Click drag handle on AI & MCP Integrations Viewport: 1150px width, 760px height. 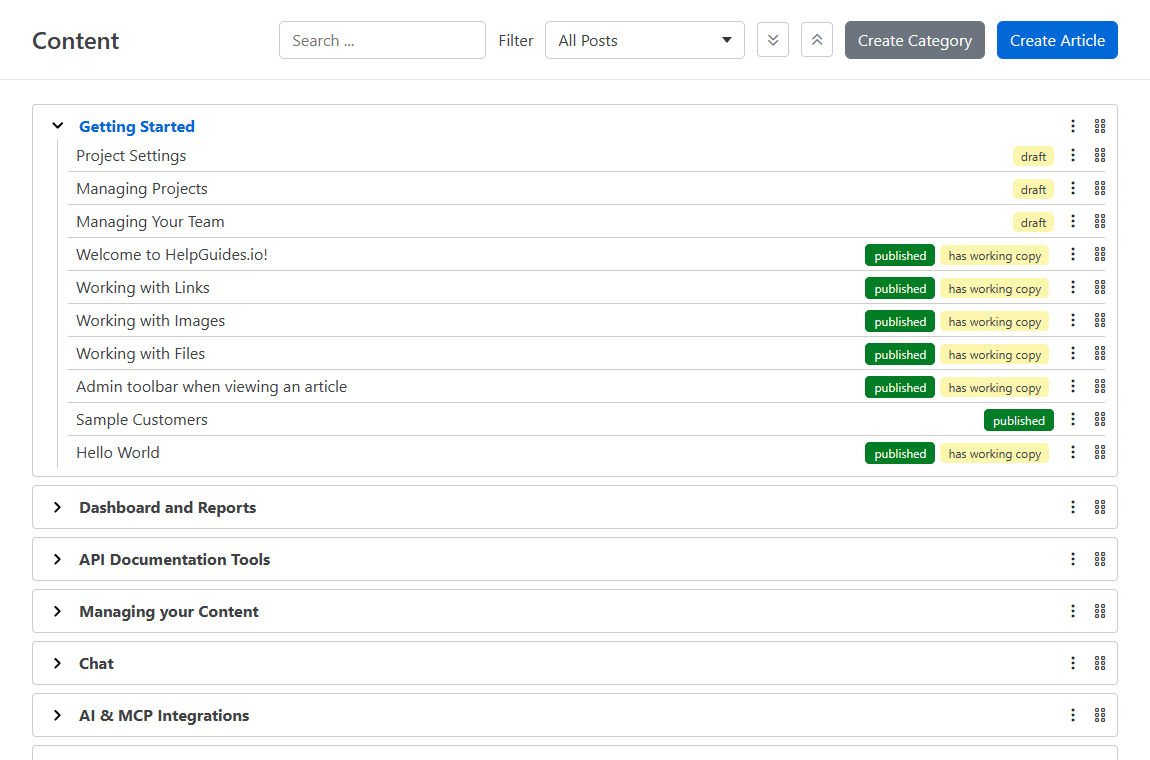pos(1100,715)
